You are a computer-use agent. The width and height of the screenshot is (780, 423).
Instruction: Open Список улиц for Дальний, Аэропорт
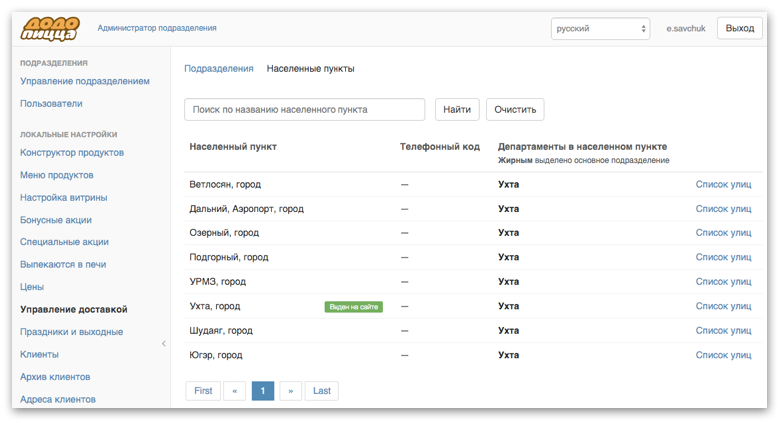(723, 209)
